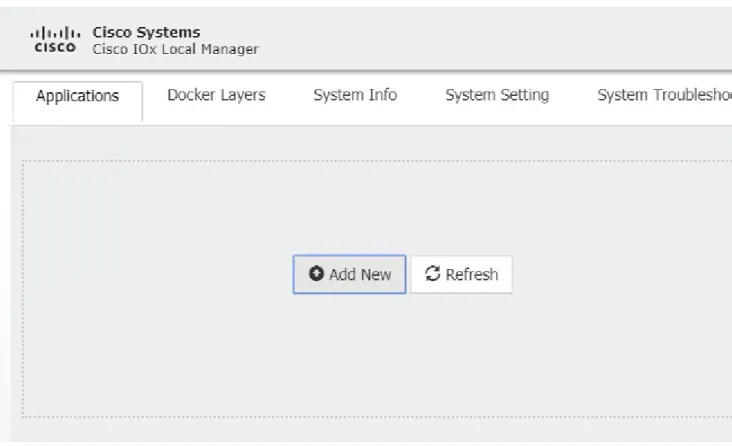Add a new application with Add New
This screenshot has width=732, height=446.
[x=349, y=274]
